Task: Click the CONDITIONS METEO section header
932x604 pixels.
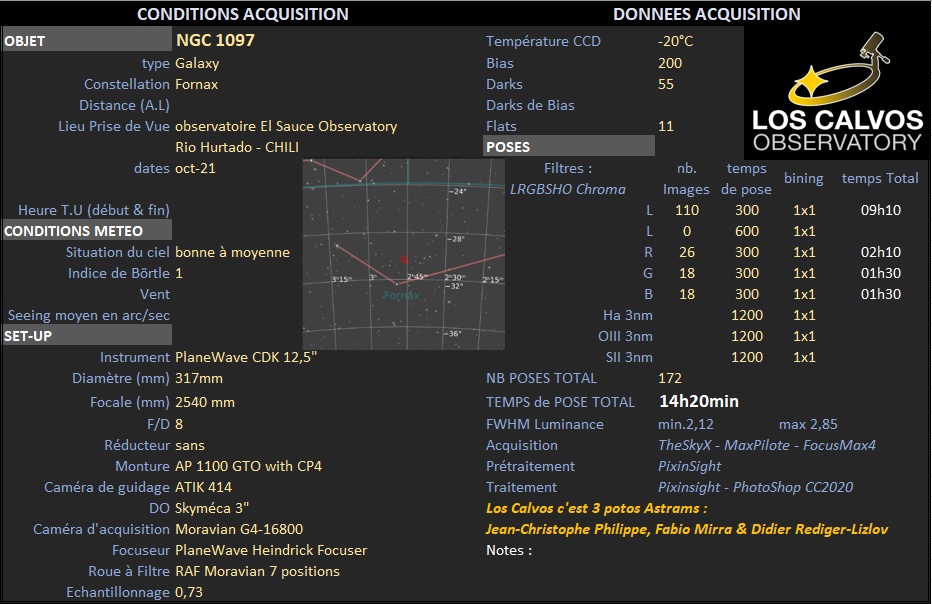Action: pos(87,231)
